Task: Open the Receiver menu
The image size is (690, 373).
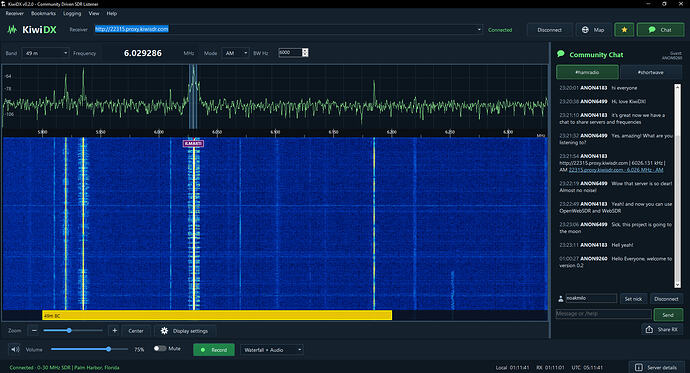Action: 15,13
